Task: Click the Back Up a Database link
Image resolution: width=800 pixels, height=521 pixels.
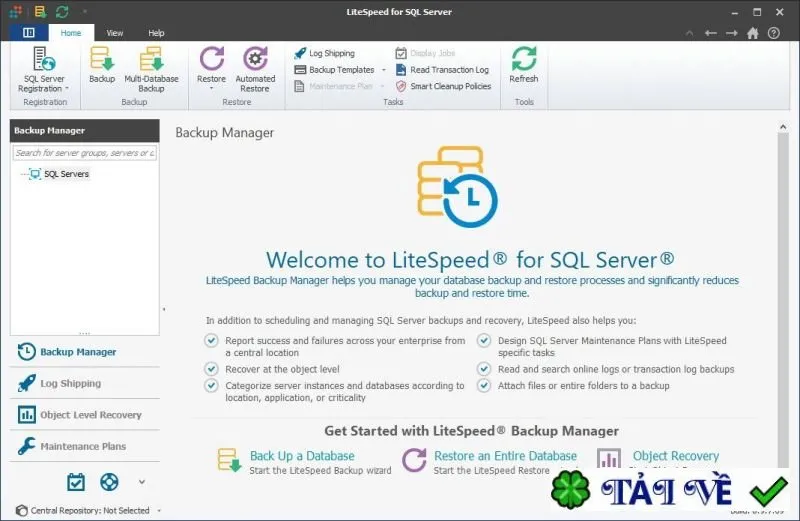Action: point(302,456)
